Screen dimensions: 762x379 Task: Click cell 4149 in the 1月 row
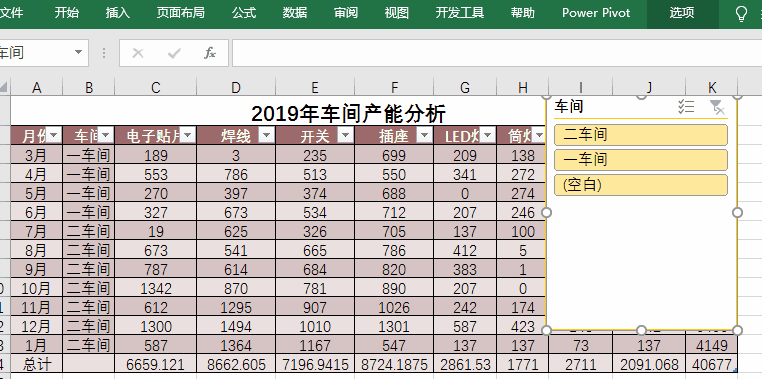point(712,345)
